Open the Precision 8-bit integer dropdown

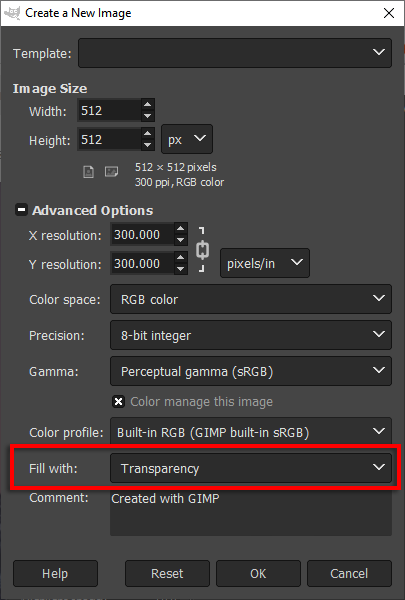(251, 335)
